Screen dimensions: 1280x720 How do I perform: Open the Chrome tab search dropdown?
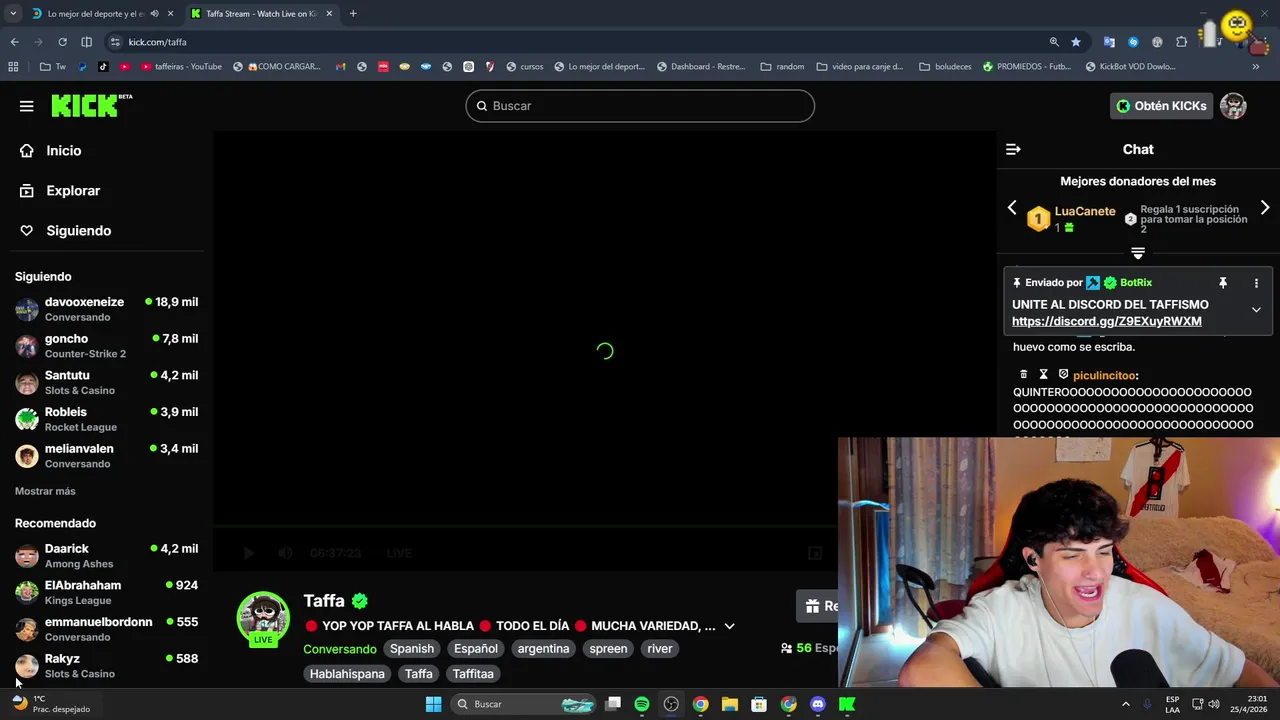tap(13, 14)
